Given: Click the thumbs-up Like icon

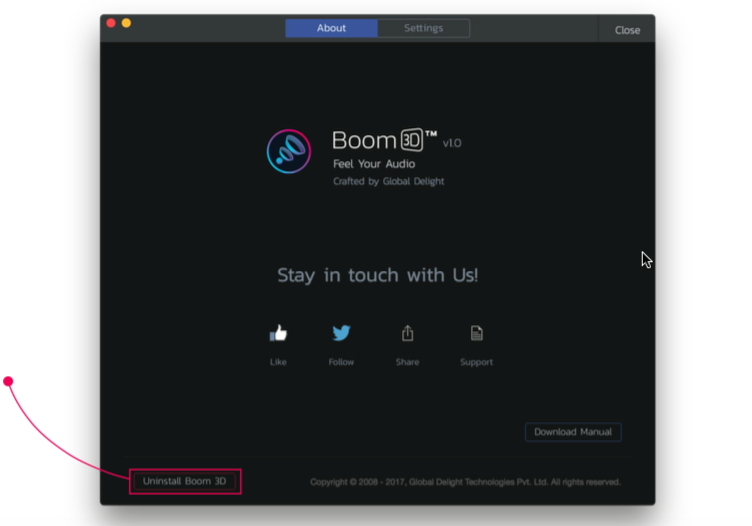Looking at the screenshot, I should click(x=278, y=333).
